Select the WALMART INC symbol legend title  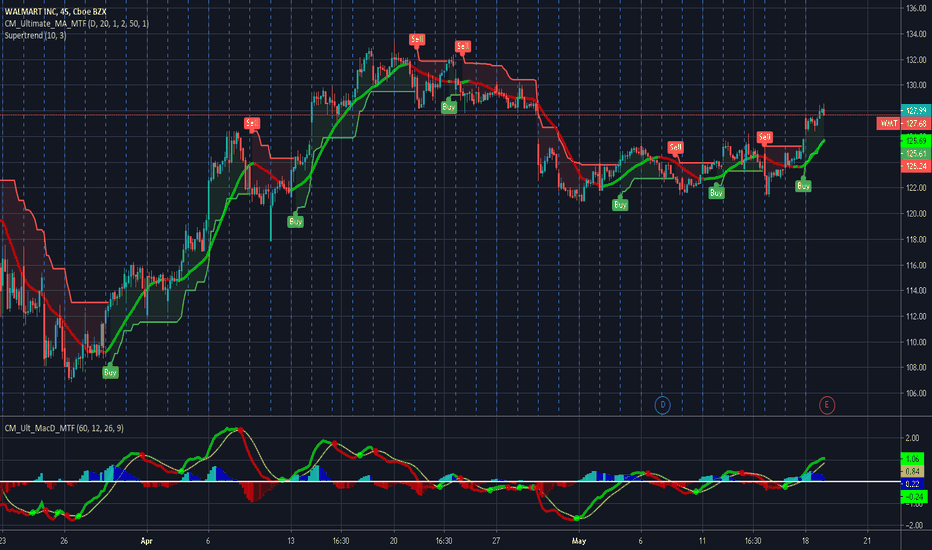pyautogui.click(x=56, y=11)
